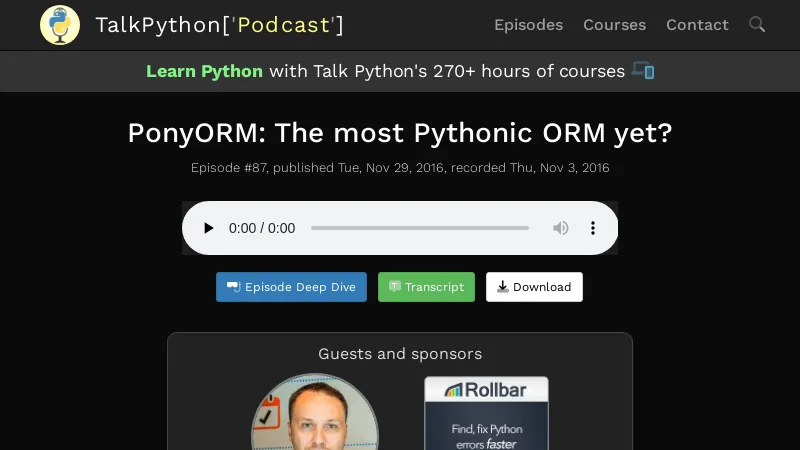Open search with the magnifier icon

click(757, 25)
